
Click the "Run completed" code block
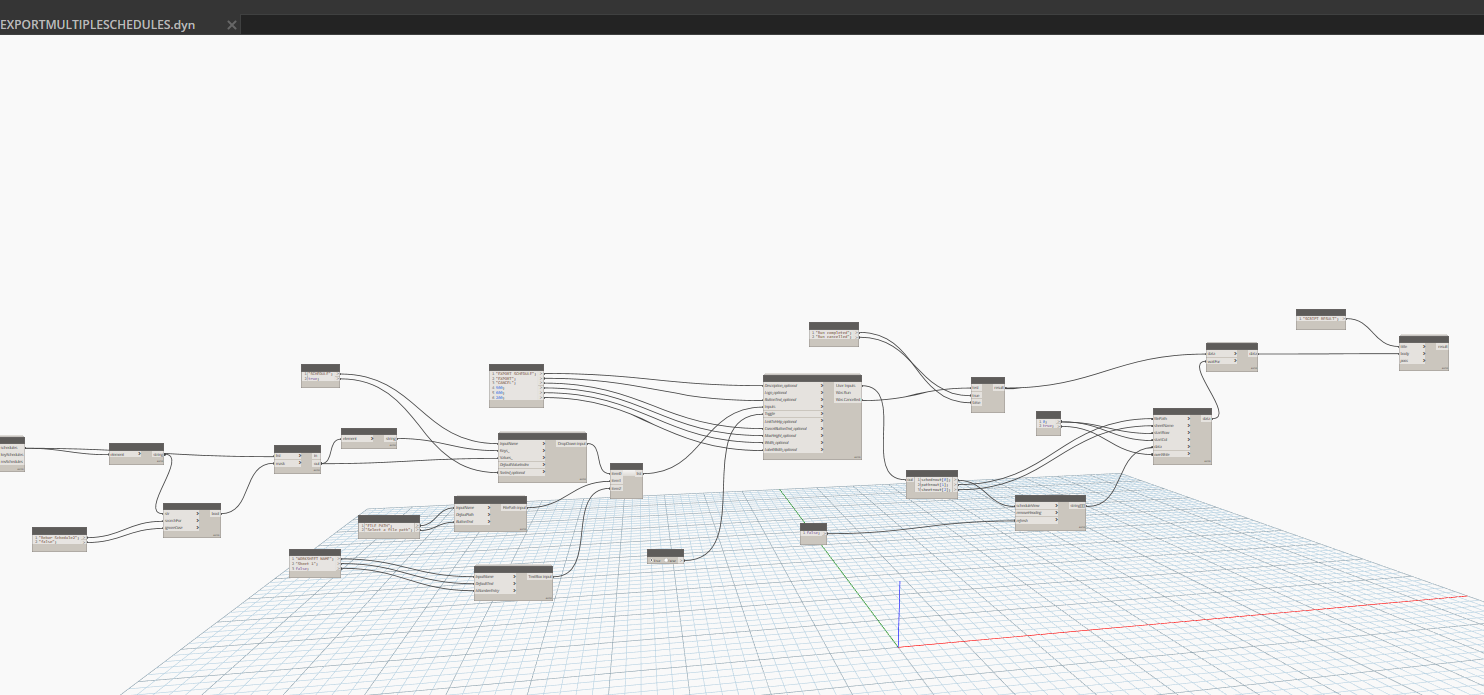pos(833,333)
